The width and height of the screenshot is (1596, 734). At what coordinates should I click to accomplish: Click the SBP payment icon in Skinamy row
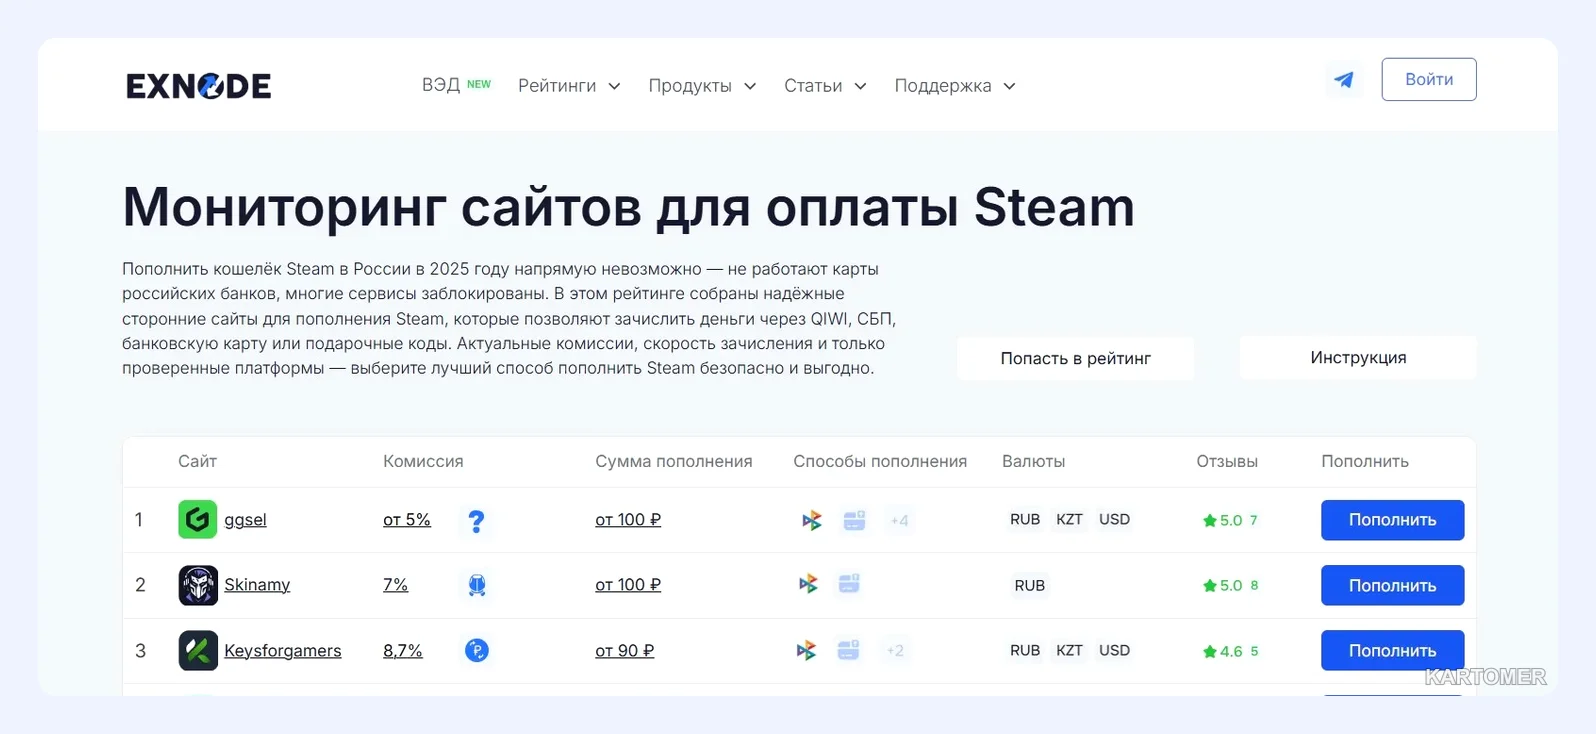coord(808,584)
